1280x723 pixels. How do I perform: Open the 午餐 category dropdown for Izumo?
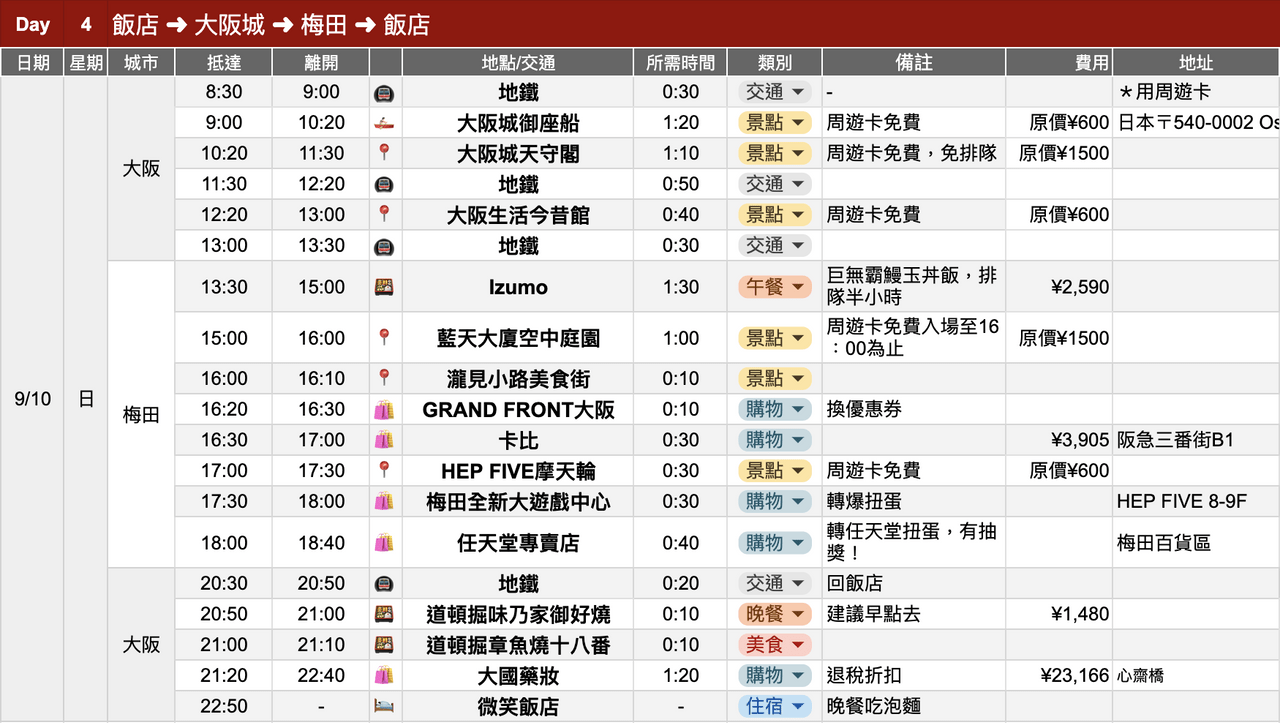tap(798, 287)
